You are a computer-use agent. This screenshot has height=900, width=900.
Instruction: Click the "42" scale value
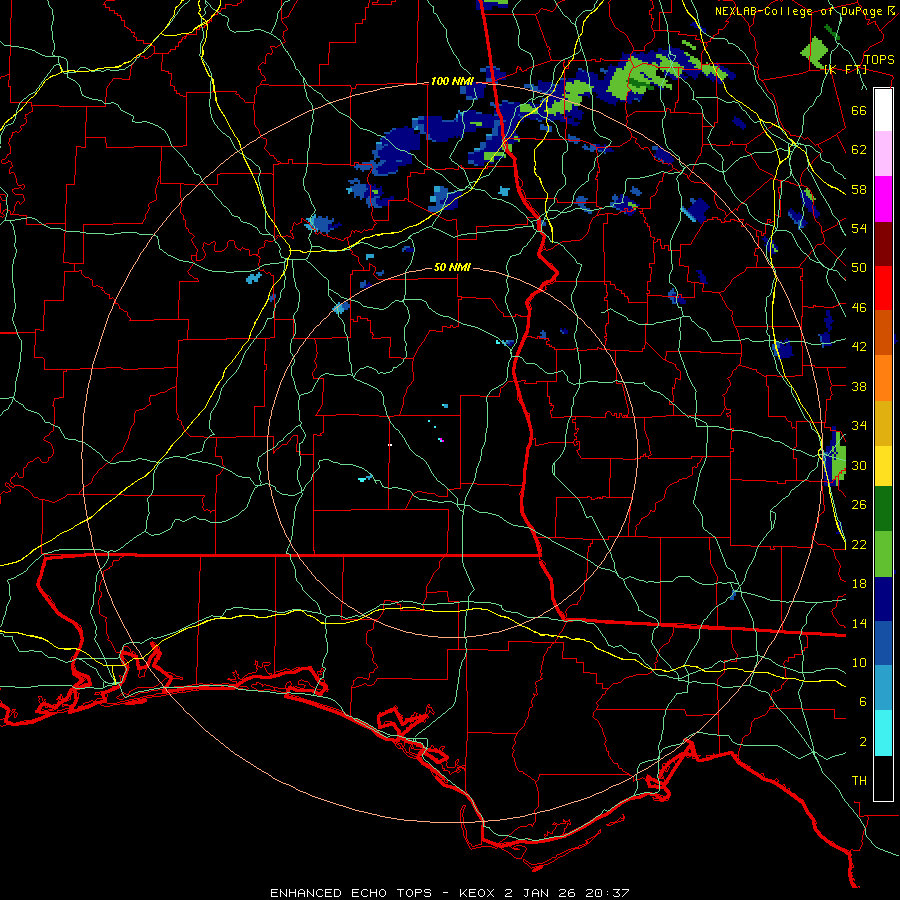859,347
